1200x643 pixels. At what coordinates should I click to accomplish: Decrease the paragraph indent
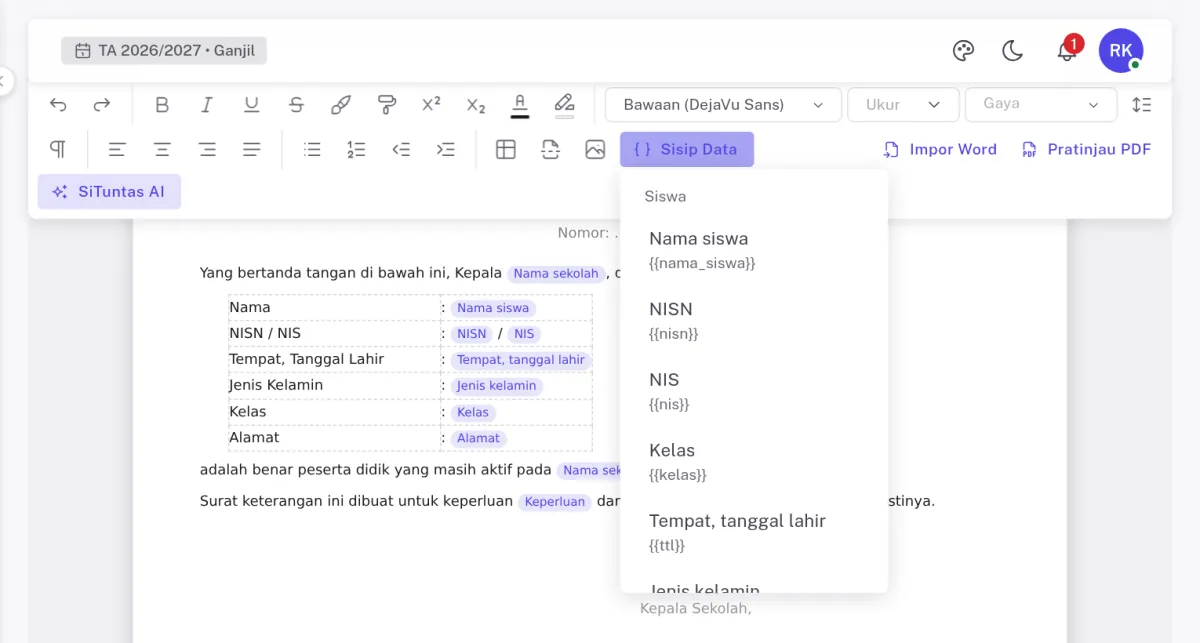401,150
